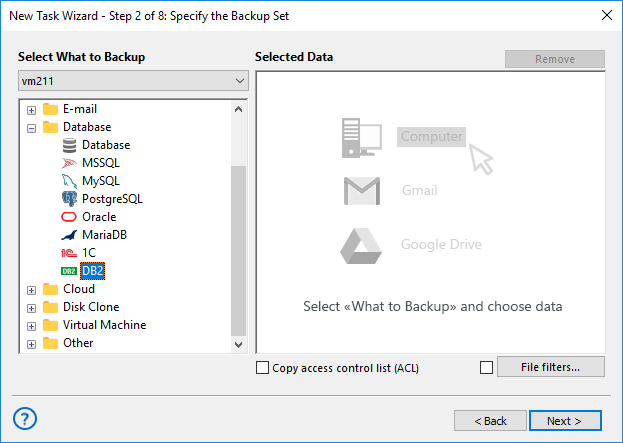Collapse the Database tree node
This screenshot has height=443, width=623.
coord(31,128)
